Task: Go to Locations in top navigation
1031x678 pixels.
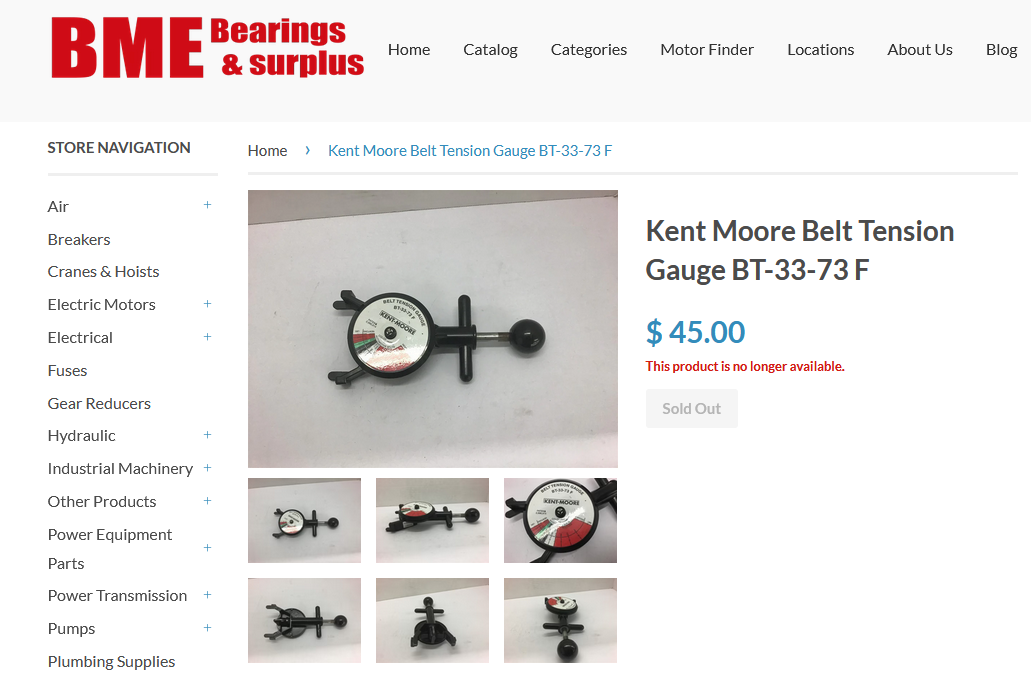Action: click(x=821, y=50)
